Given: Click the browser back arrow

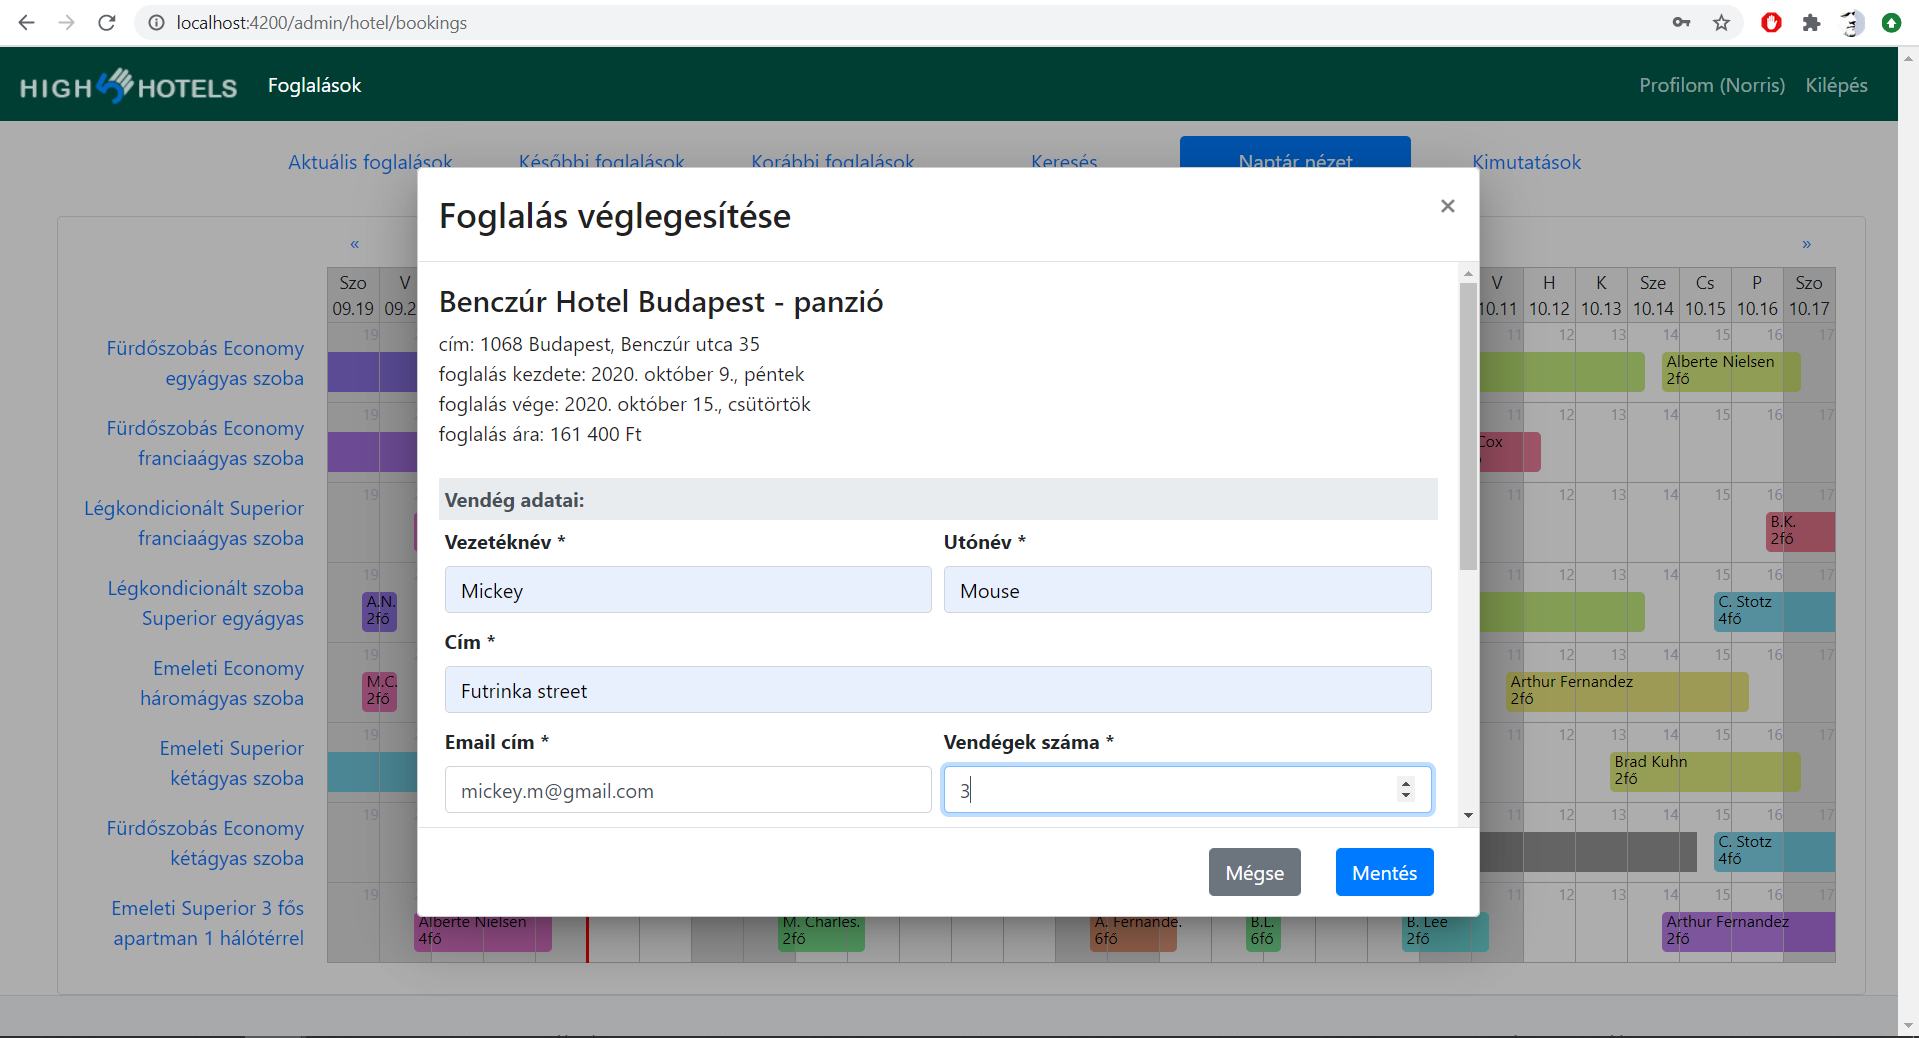Looking at the screenshot, I should 27,22.
